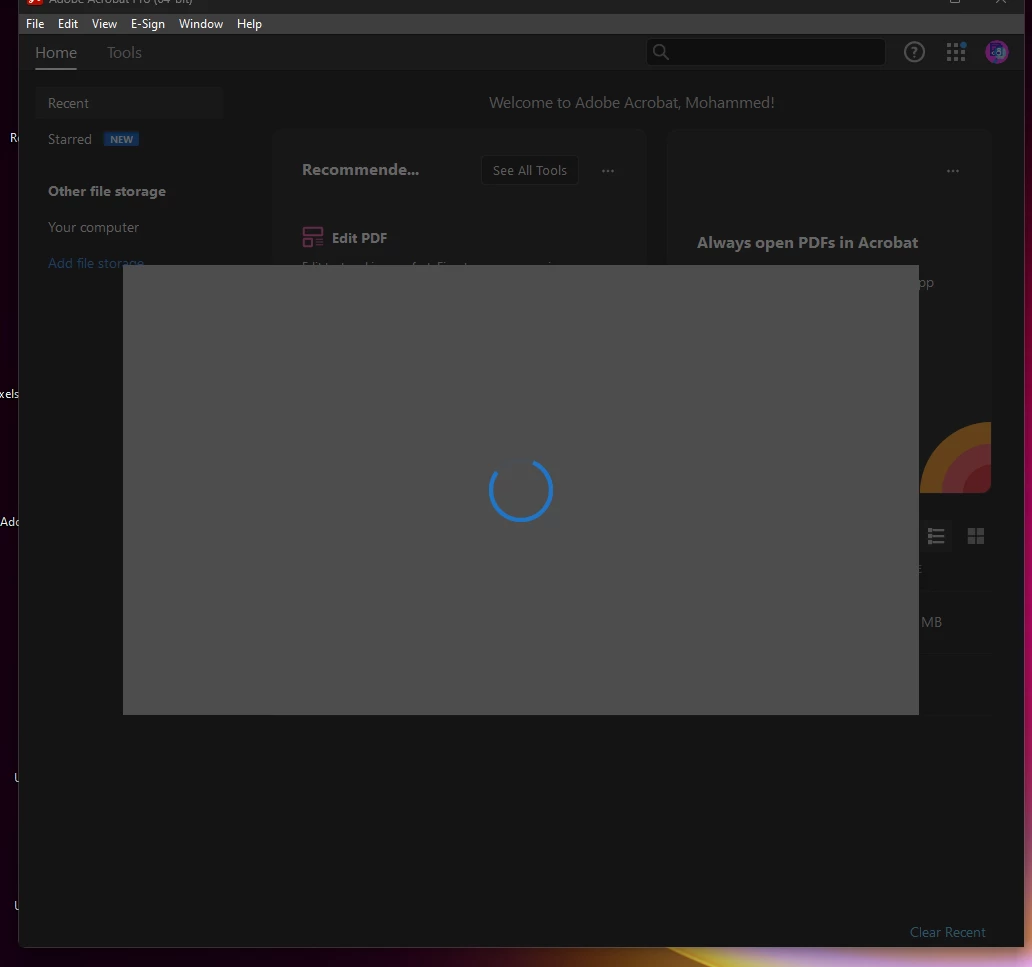This screenshot has width=1032, height=967.
Task: Click the NEW badge next to Starred
Action: 121,140
